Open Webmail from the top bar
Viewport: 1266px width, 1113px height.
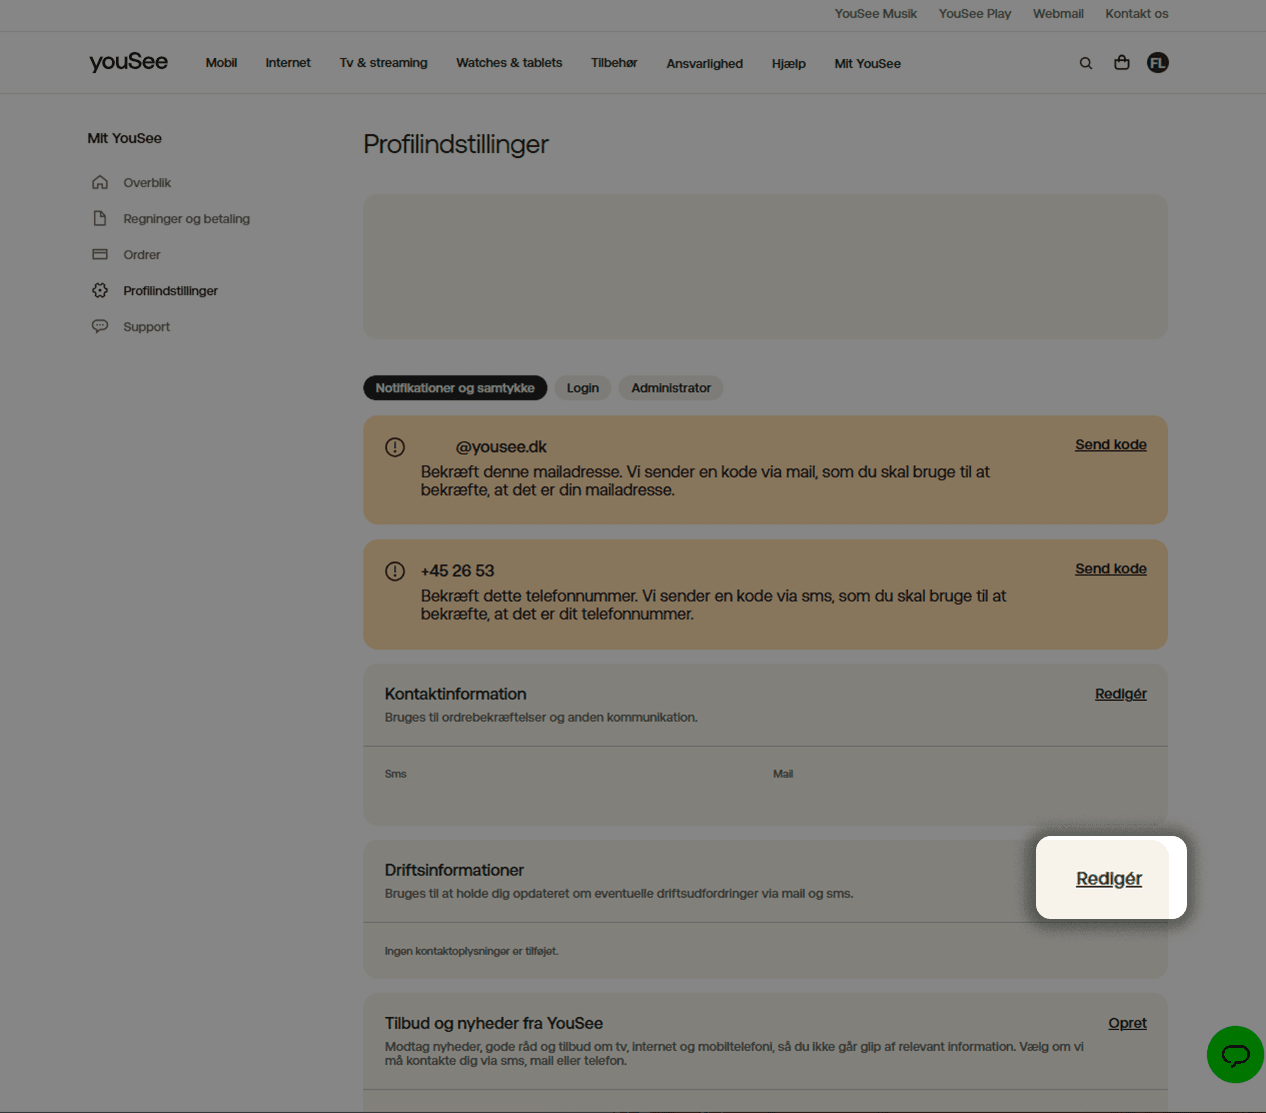pos(1057,14)
